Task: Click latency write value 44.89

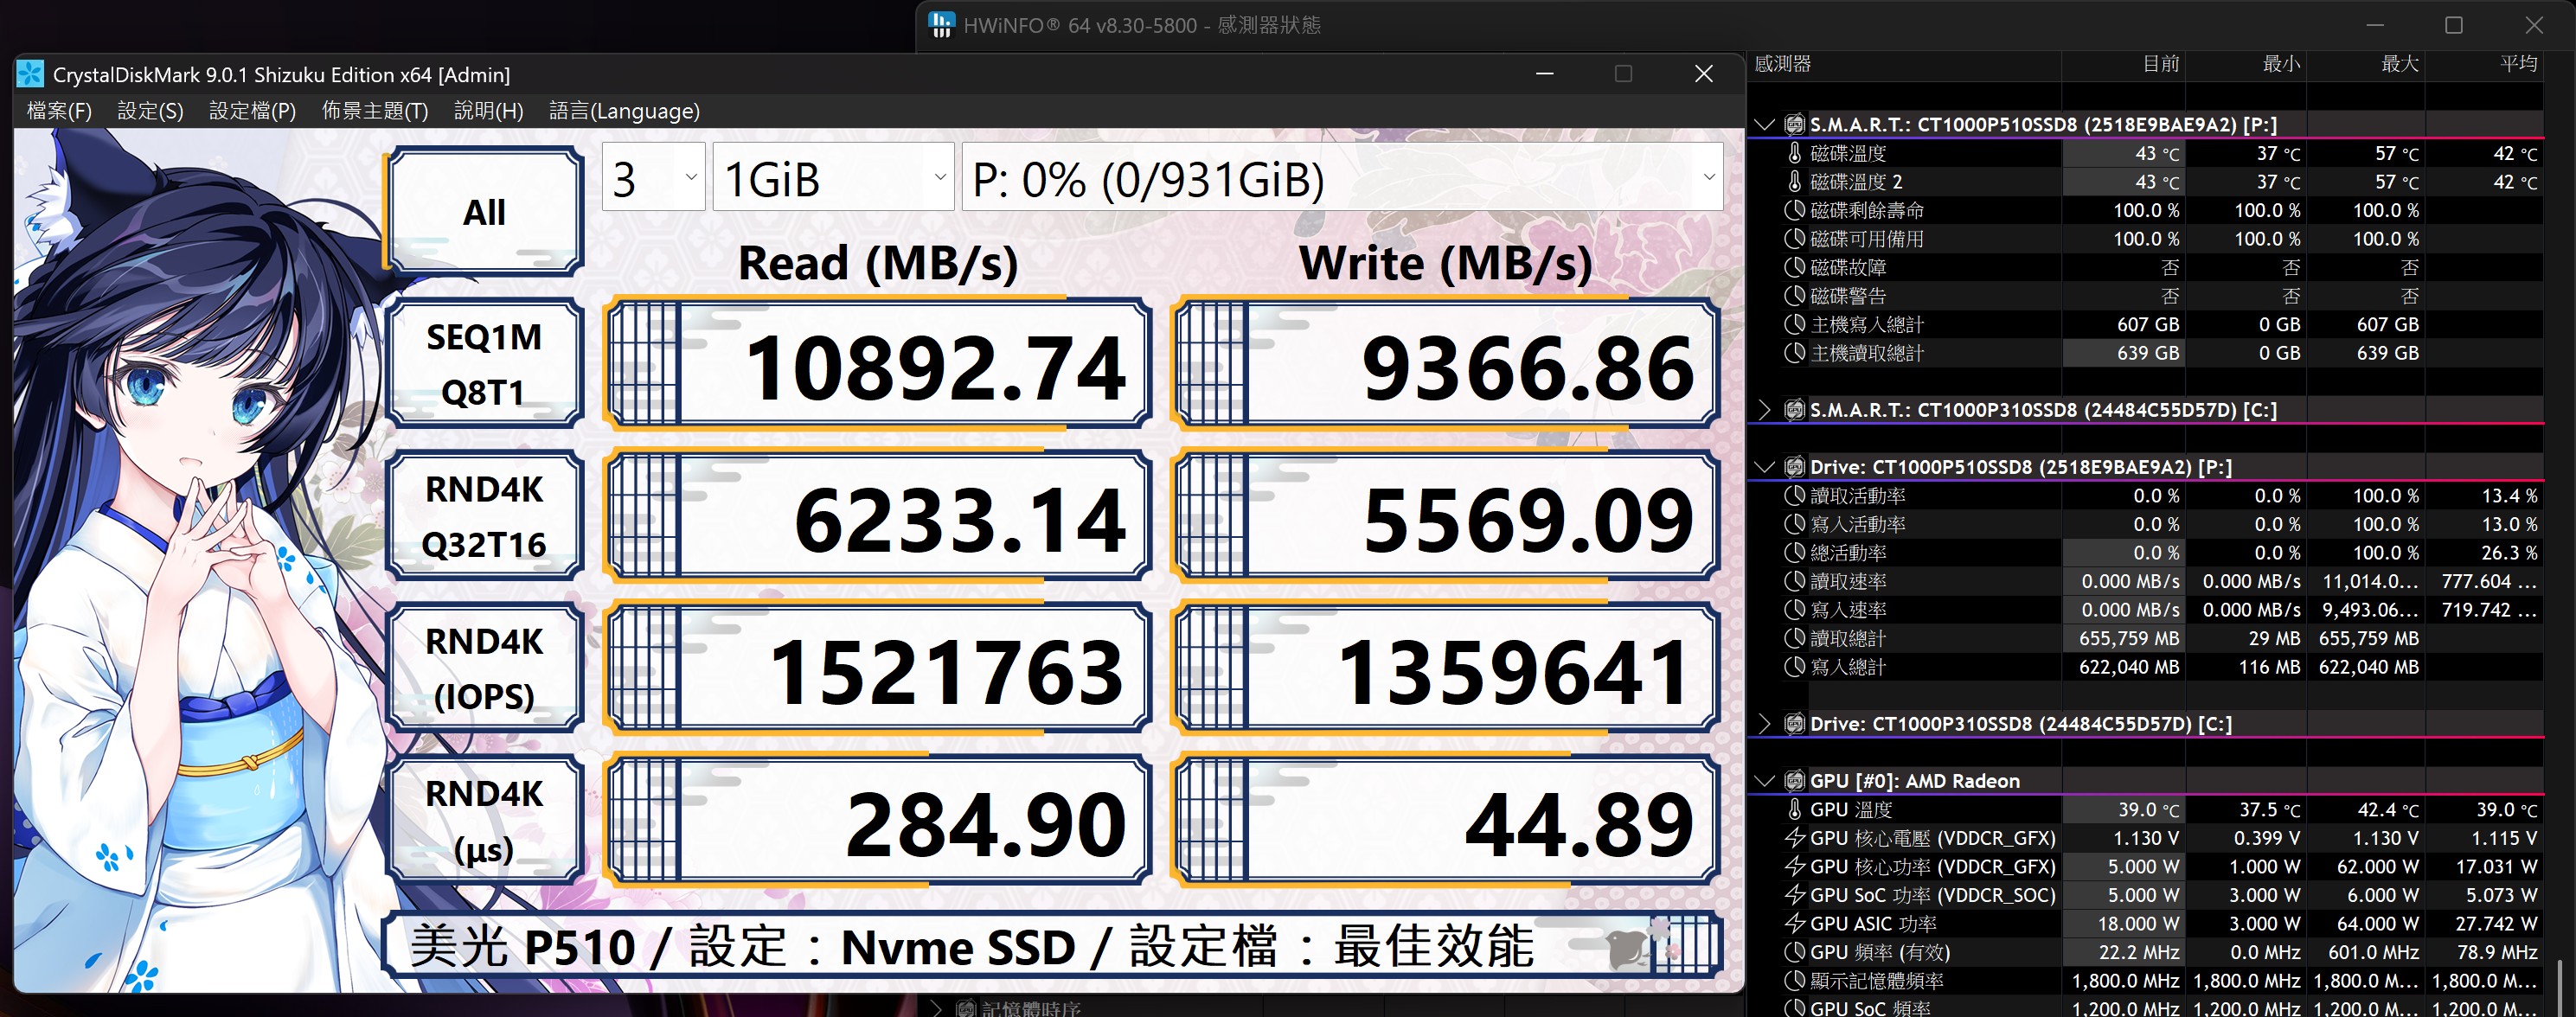Action: pyautogui.click(x=1445, y=821)
